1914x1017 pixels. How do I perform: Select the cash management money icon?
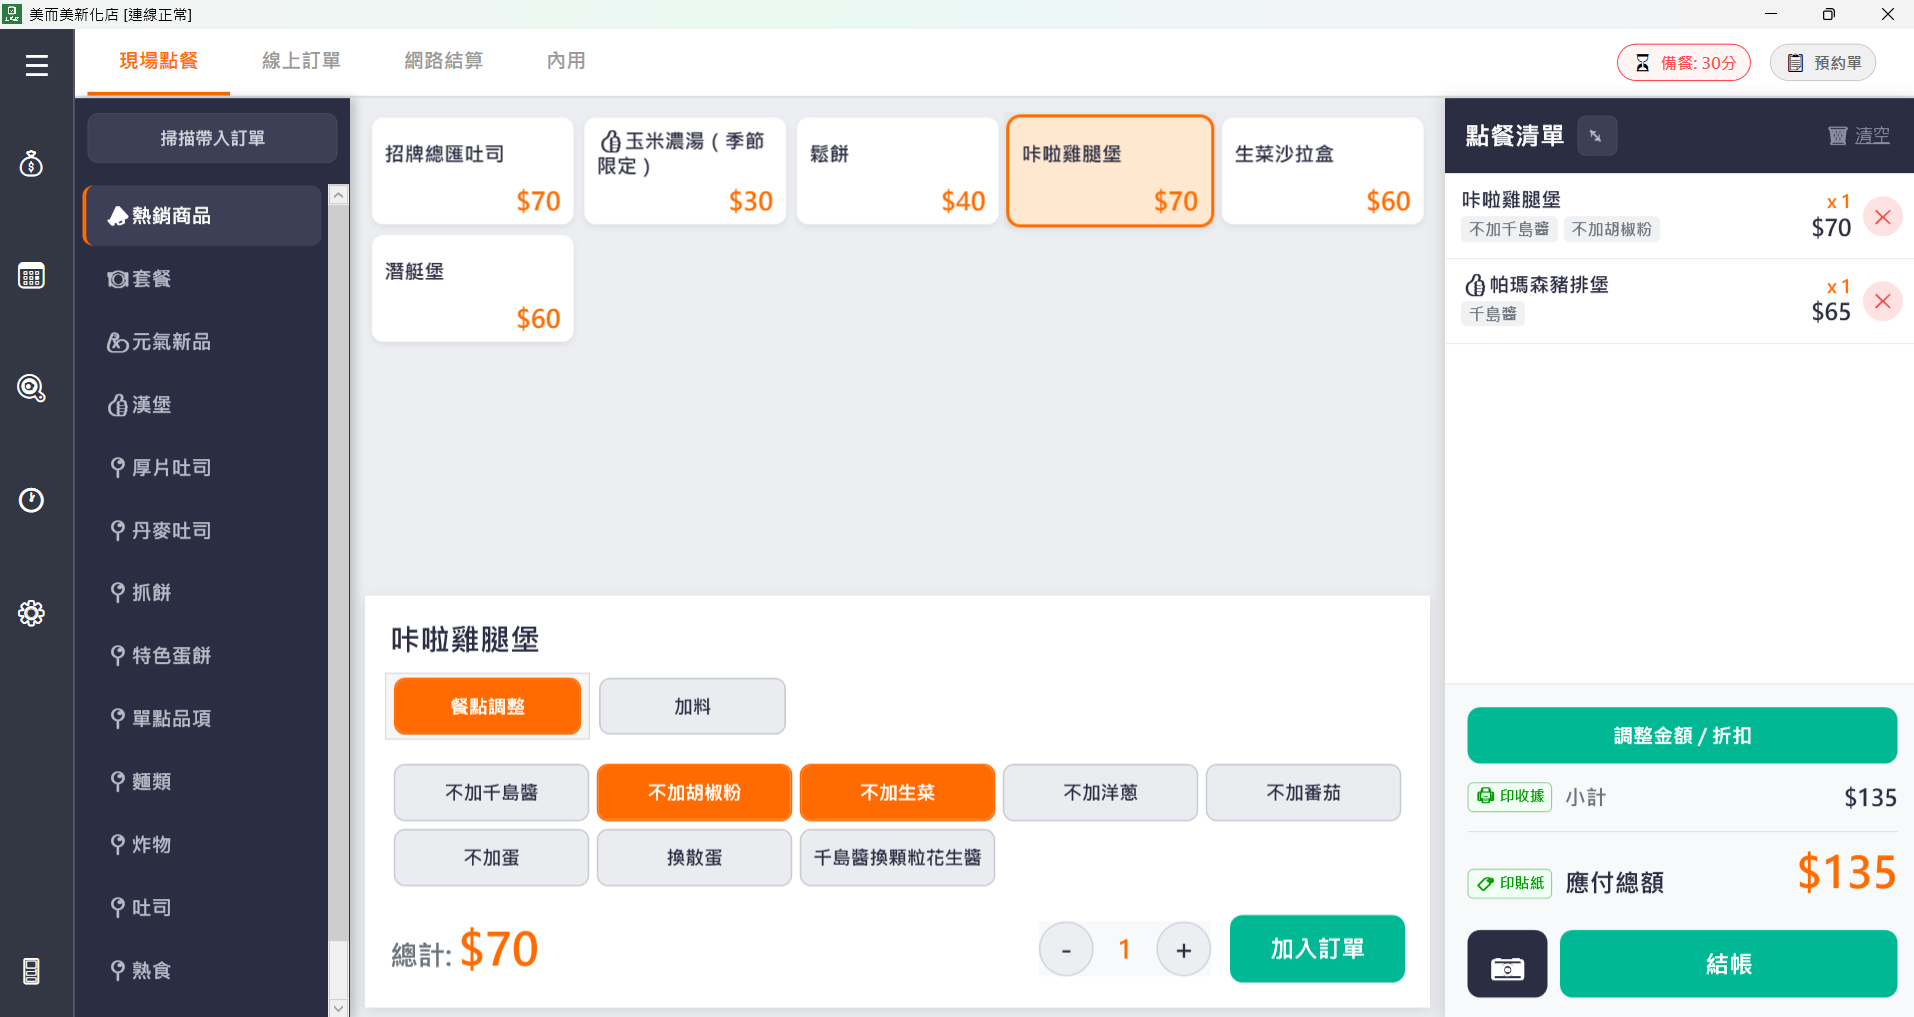pyautogui.click(x=32, y=164)
